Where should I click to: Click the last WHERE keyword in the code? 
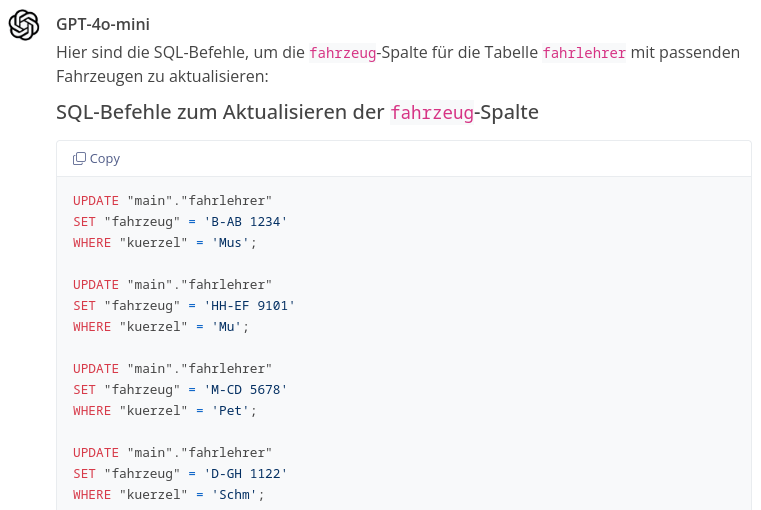[x=92, y=494]
